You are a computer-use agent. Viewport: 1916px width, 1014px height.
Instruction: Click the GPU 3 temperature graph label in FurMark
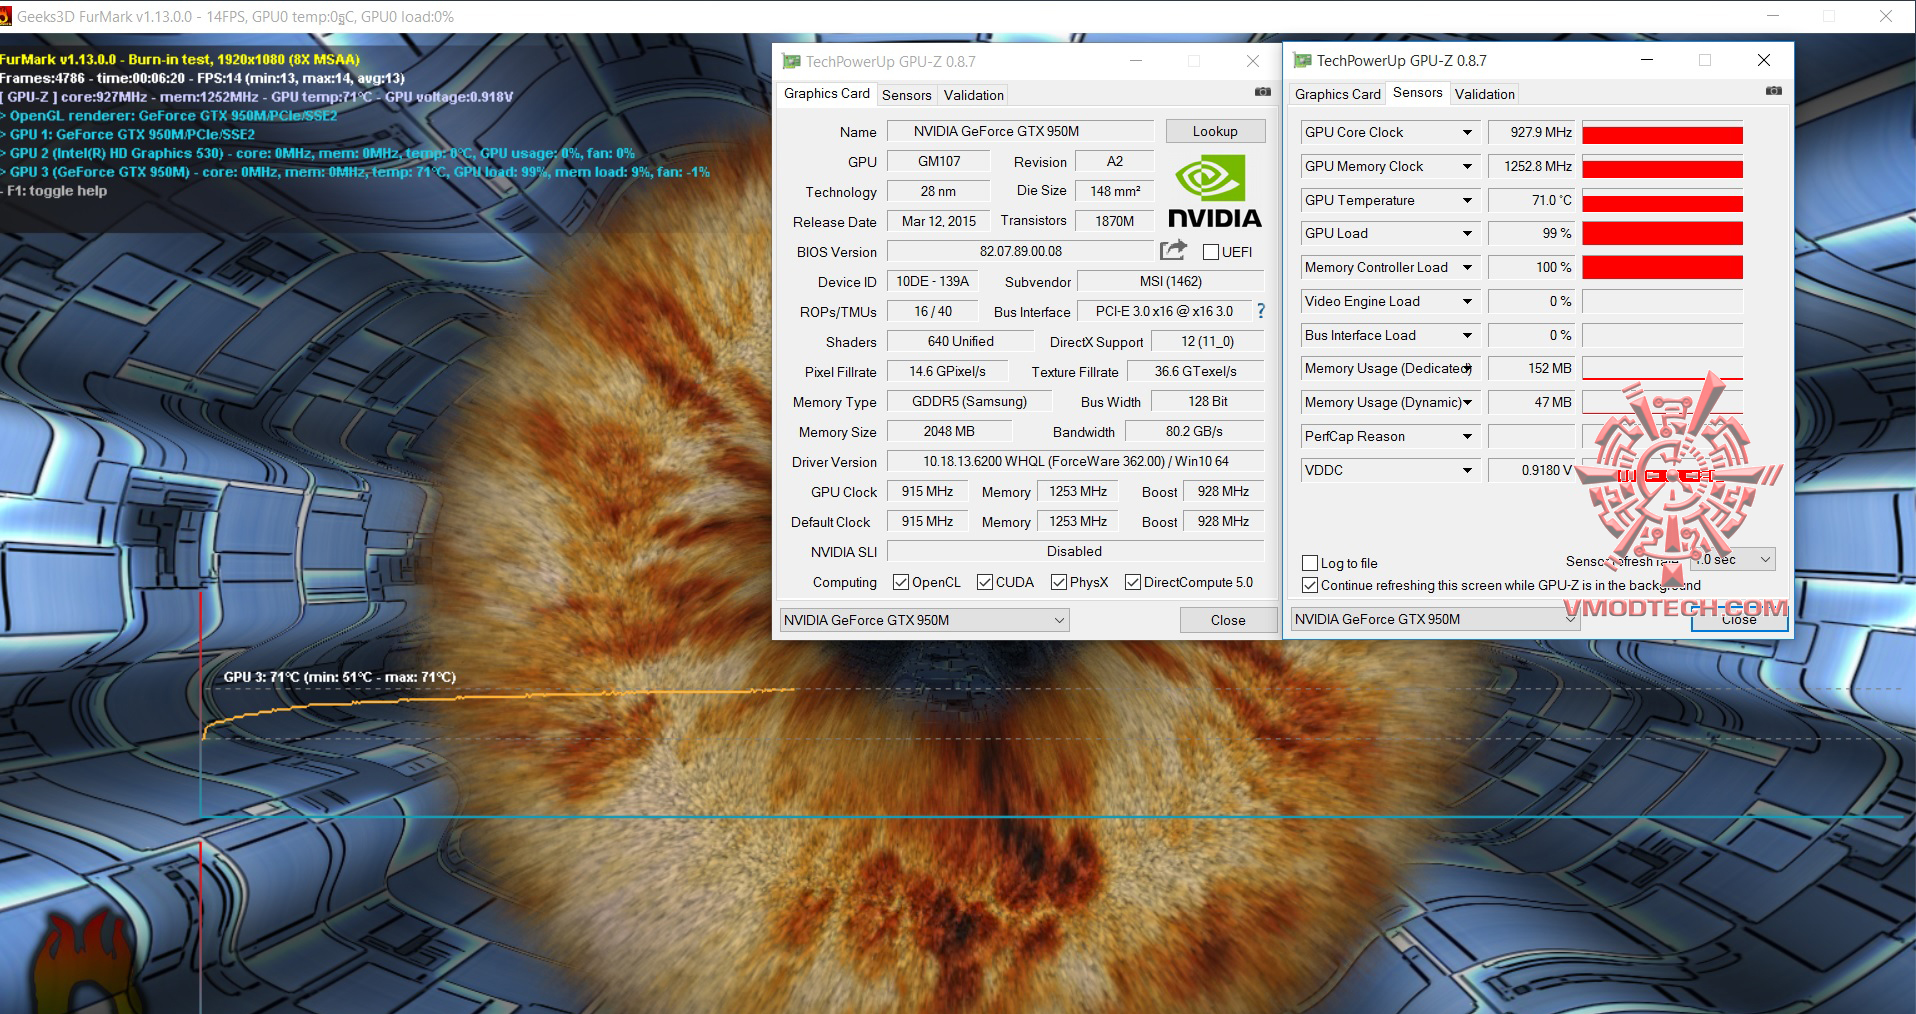coord(340,677)
